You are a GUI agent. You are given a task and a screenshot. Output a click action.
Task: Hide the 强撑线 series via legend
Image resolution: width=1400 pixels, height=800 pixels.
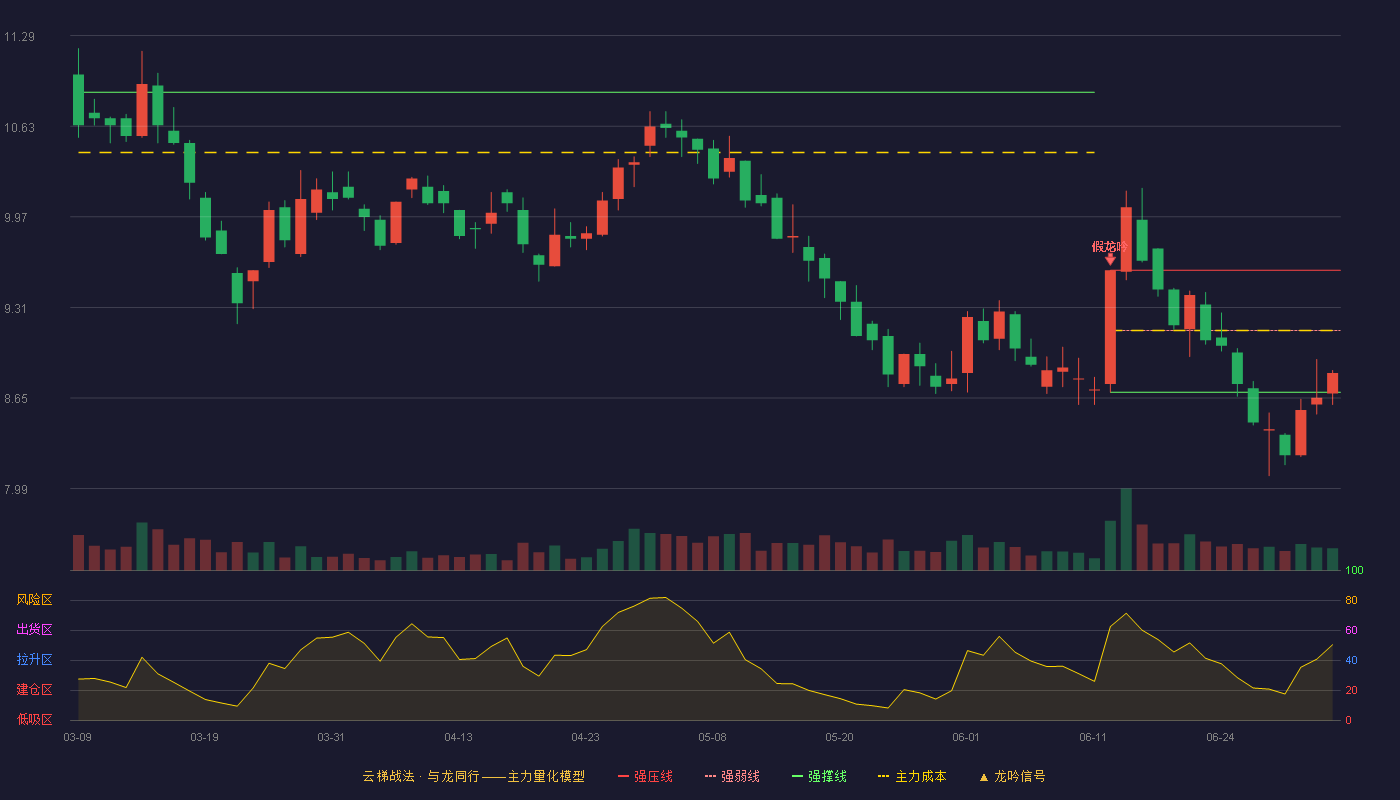point(819,776)
